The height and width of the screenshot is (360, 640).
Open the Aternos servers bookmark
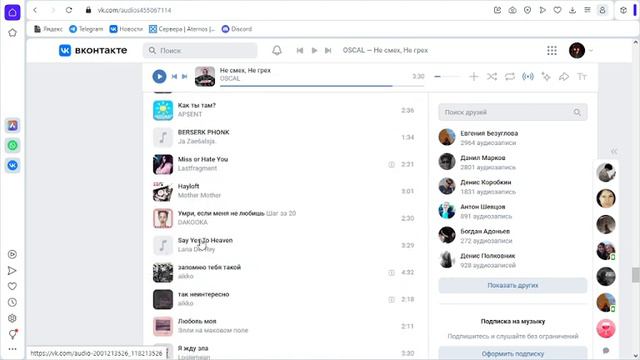182,29
